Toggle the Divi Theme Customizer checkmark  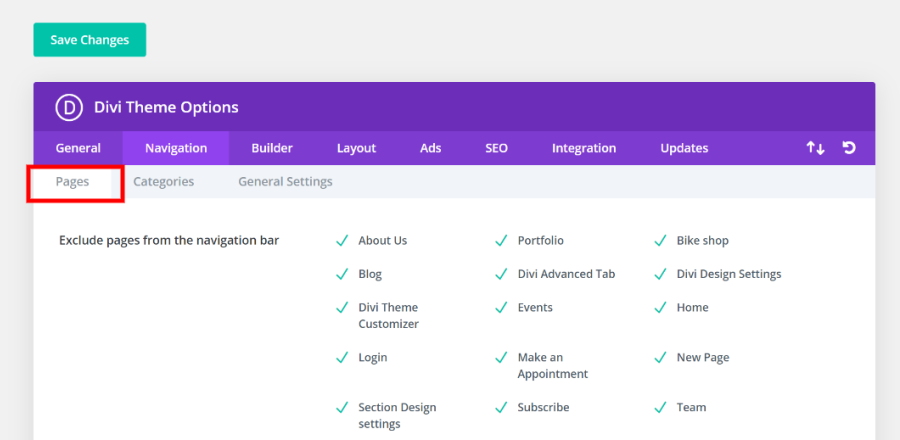point(342,307)
